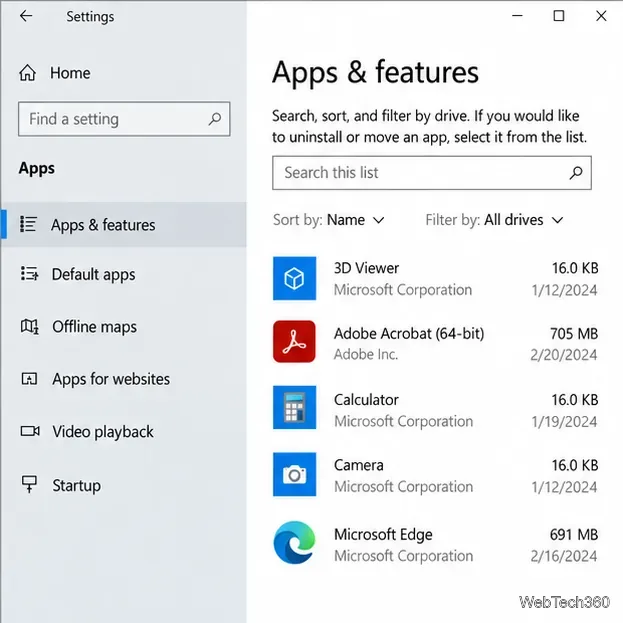Switch to Startup page
Image resolution: width=623 pixels, height=623 pixels.
coord(77,486)
